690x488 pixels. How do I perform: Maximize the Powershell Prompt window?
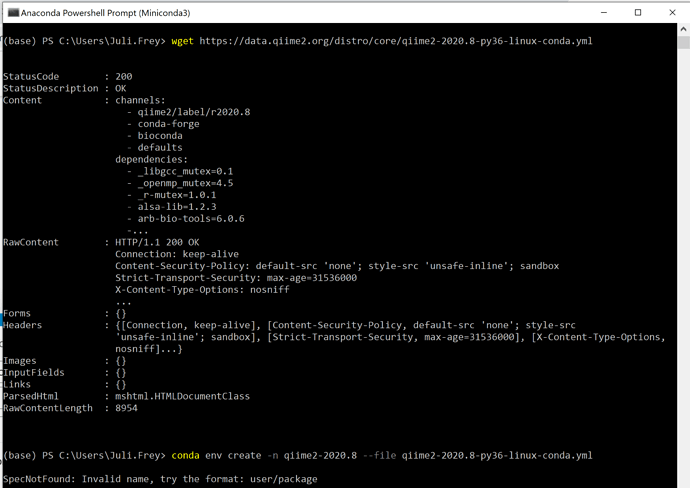[638, 13]
